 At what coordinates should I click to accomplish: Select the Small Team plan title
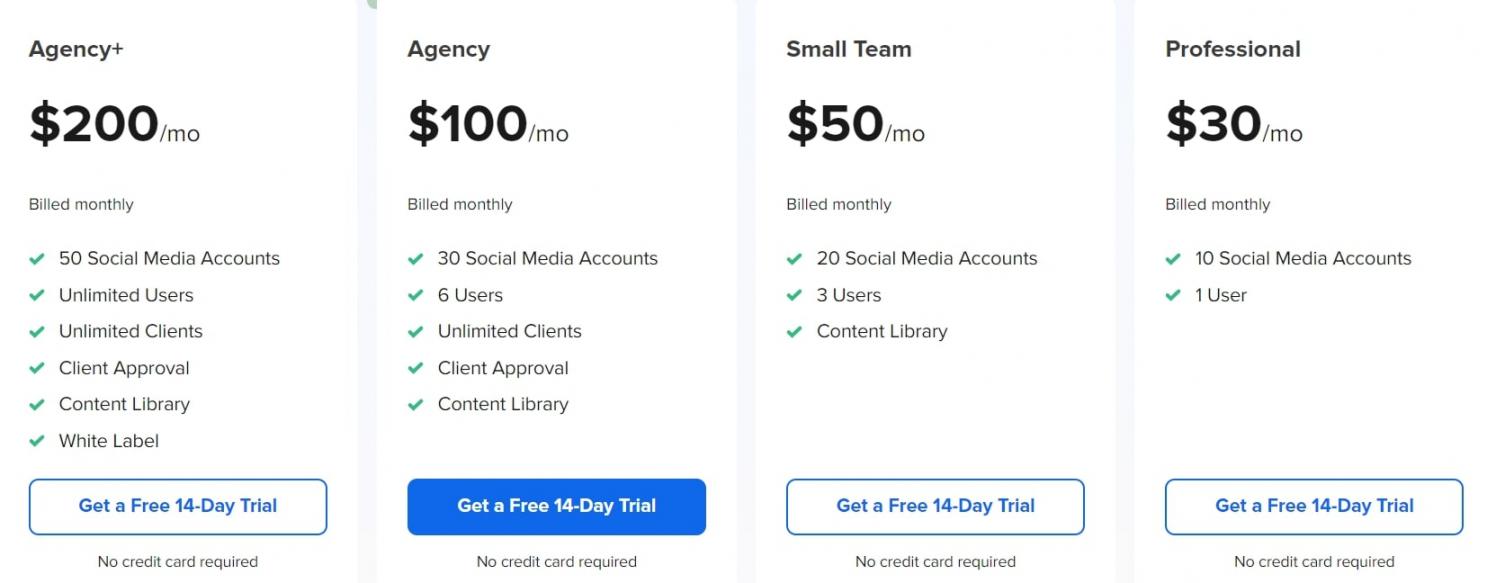pyautogui.click(x=848, y=49)
